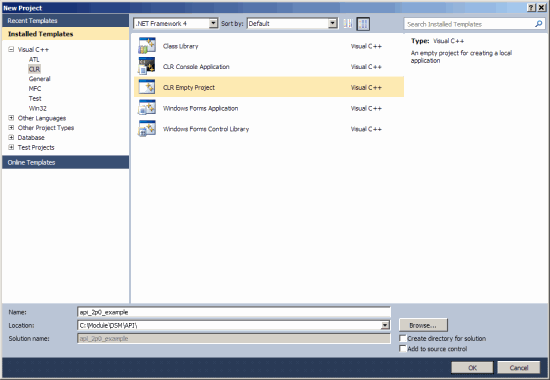Check Add to source control
Screen dimensions: 550x380
pyautogui.click(x=403, y=348)
